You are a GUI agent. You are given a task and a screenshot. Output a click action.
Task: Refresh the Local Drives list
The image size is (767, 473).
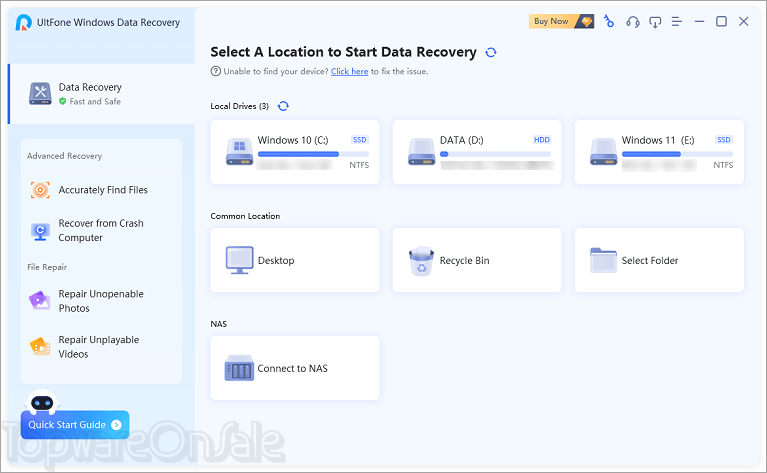tap(283, 106)
